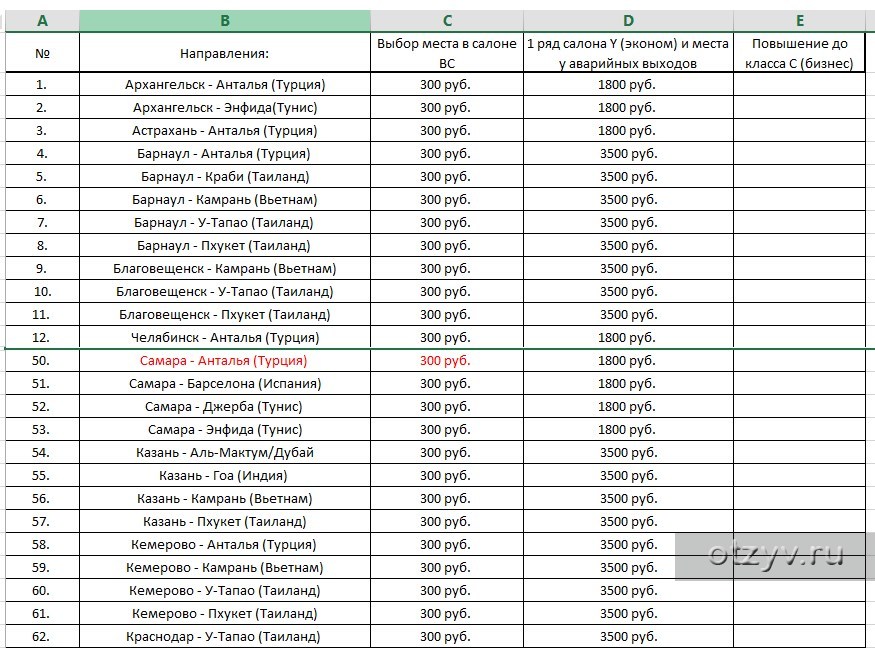Image resolution: width=875 pixels, height=648 pixels.
Task: Select the column E header
Action: pyautogui.click(x=800, y=20)
